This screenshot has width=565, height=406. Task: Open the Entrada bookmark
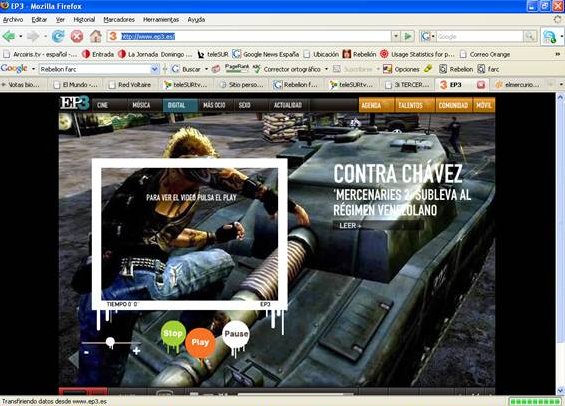click(x=98, y=54)
